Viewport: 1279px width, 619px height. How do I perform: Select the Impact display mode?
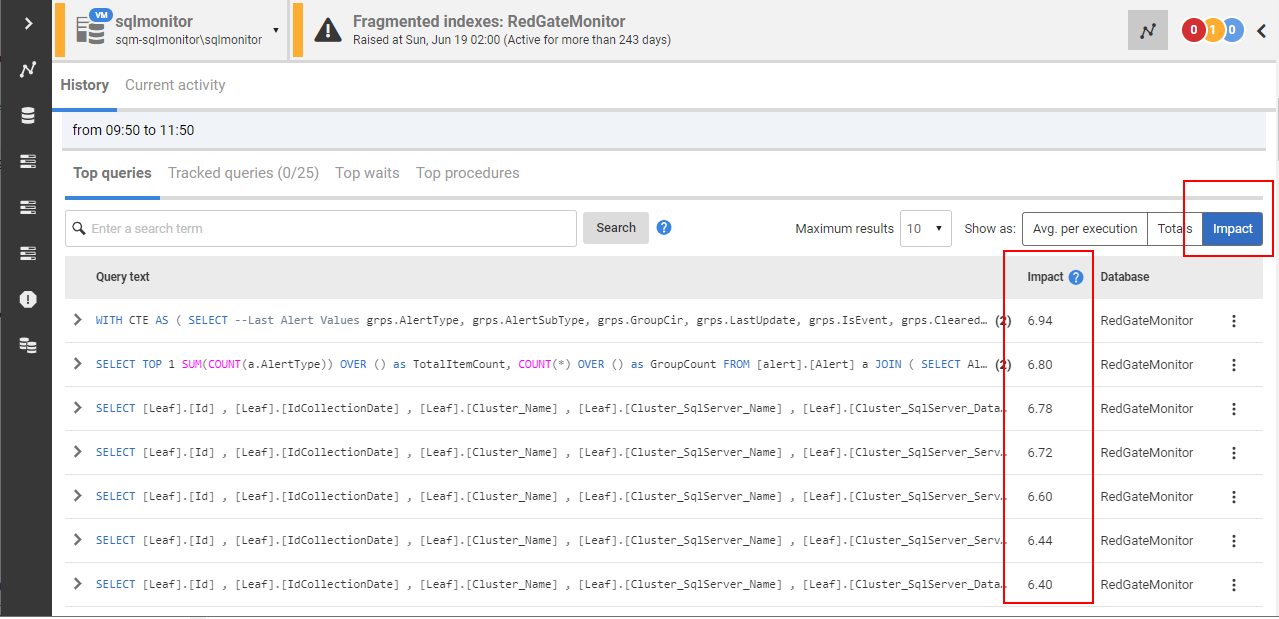coord(1232,229)
